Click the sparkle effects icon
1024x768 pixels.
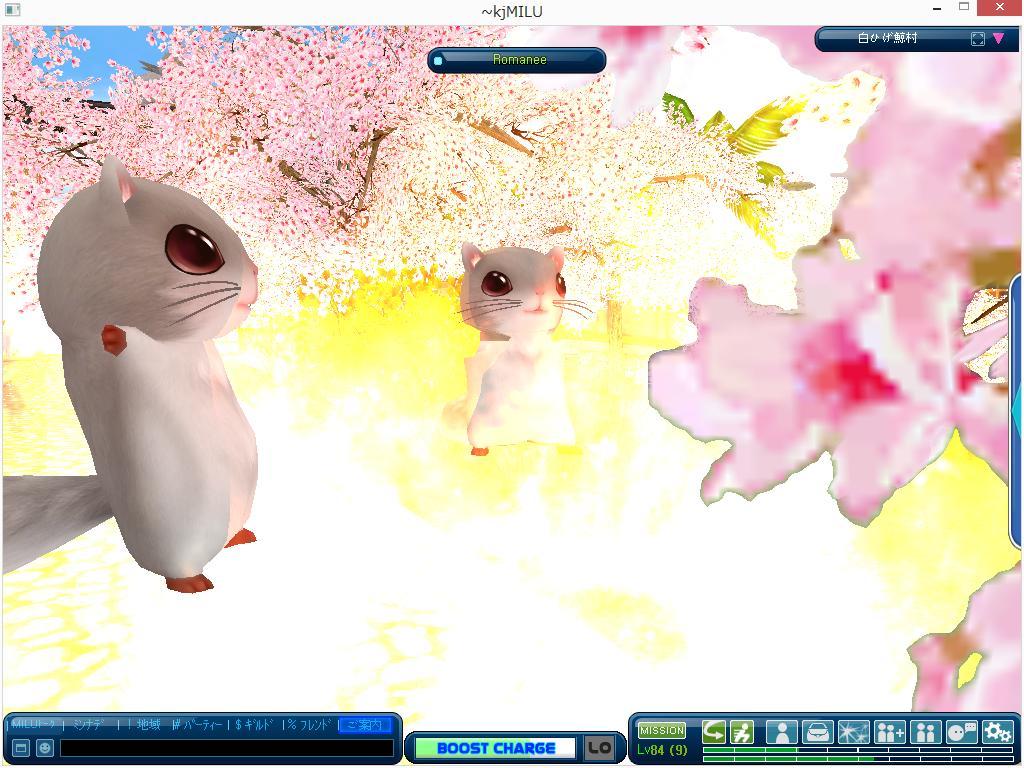(x=853, y=732)
